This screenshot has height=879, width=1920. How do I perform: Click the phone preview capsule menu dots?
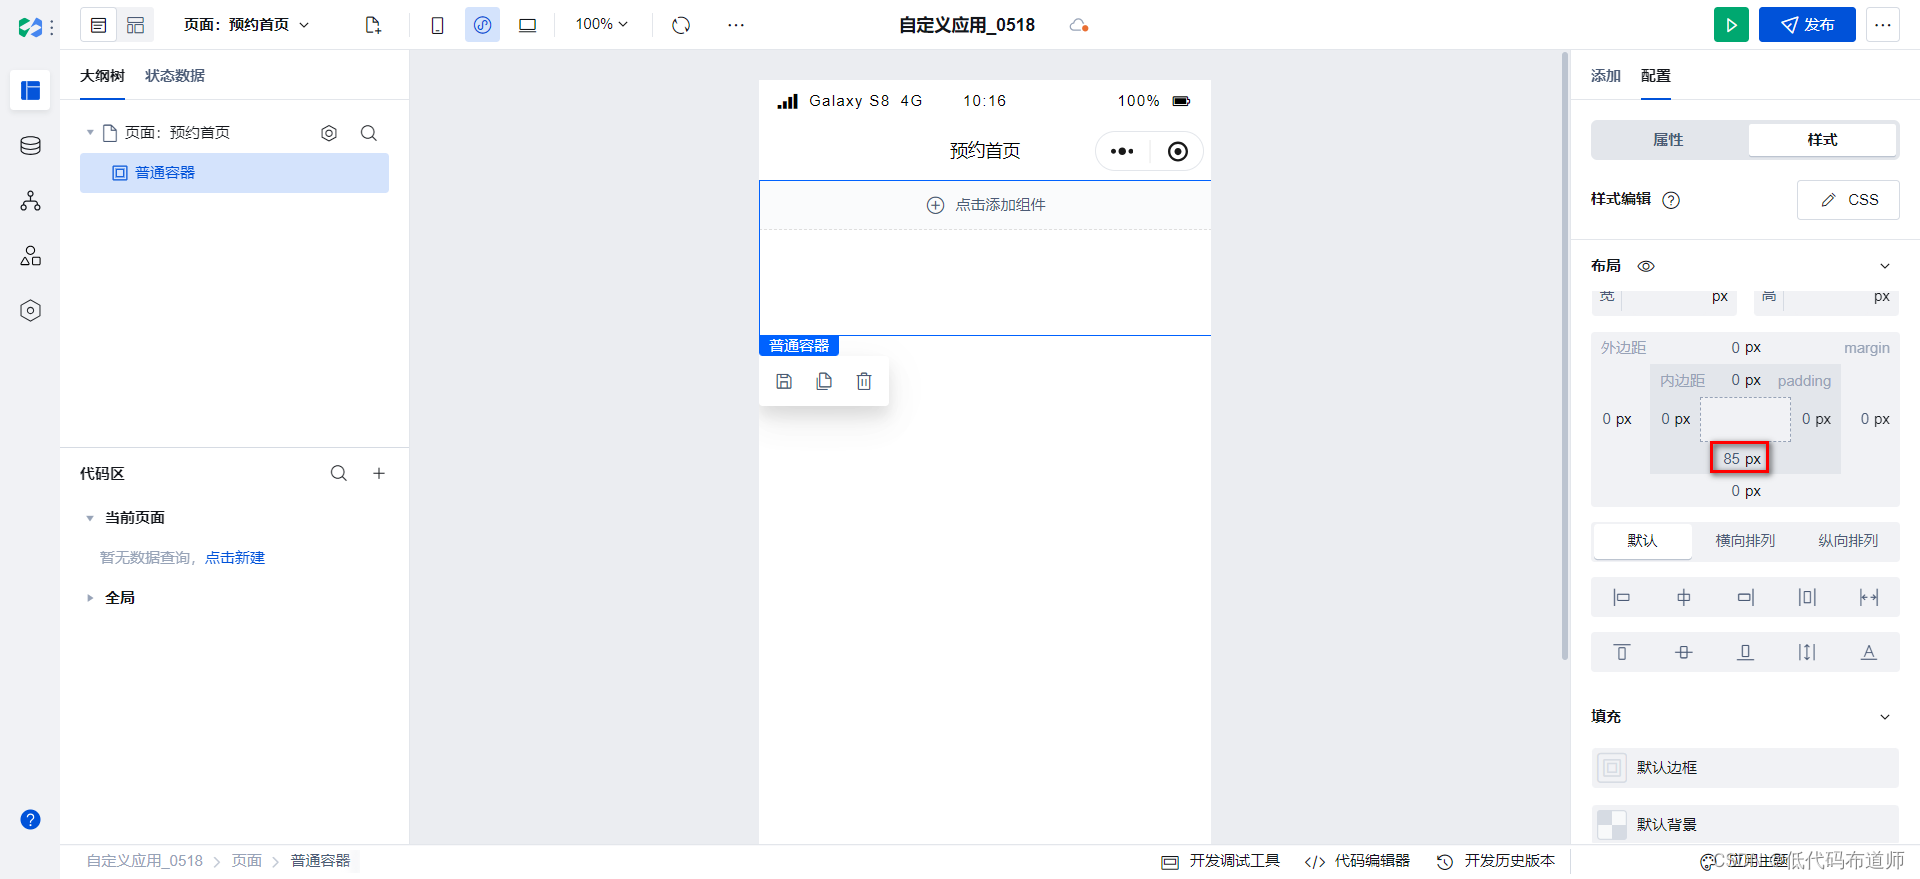tap(1122, 151)
